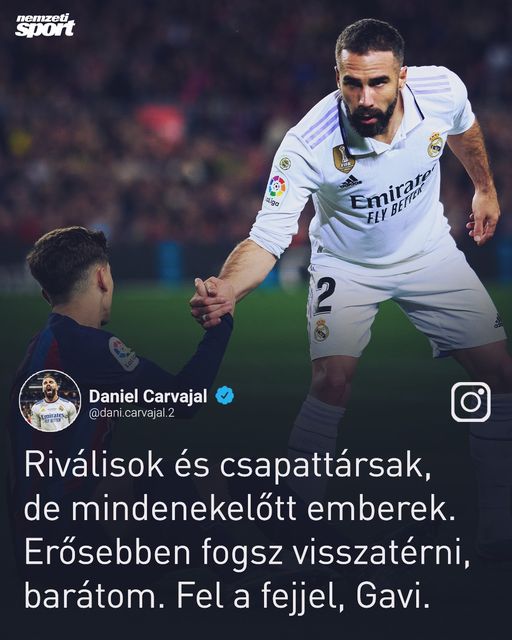Image resolution: width=512 pixels, height=640 pixels.
Task: Select the line starting with Erősebben
Action: tap(247, 553)
